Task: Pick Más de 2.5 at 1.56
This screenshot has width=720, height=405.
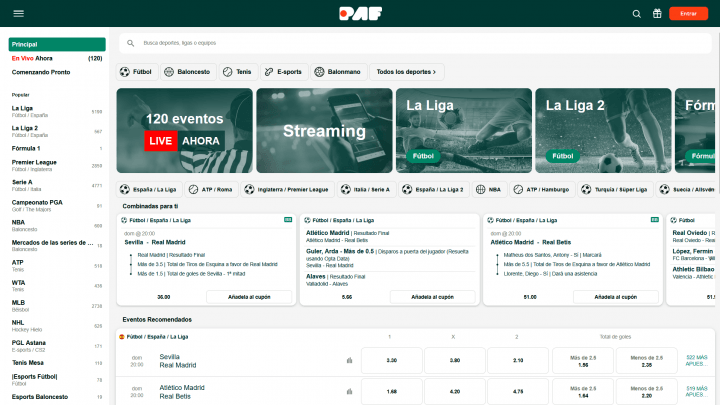Action: (x=583, y=360)
